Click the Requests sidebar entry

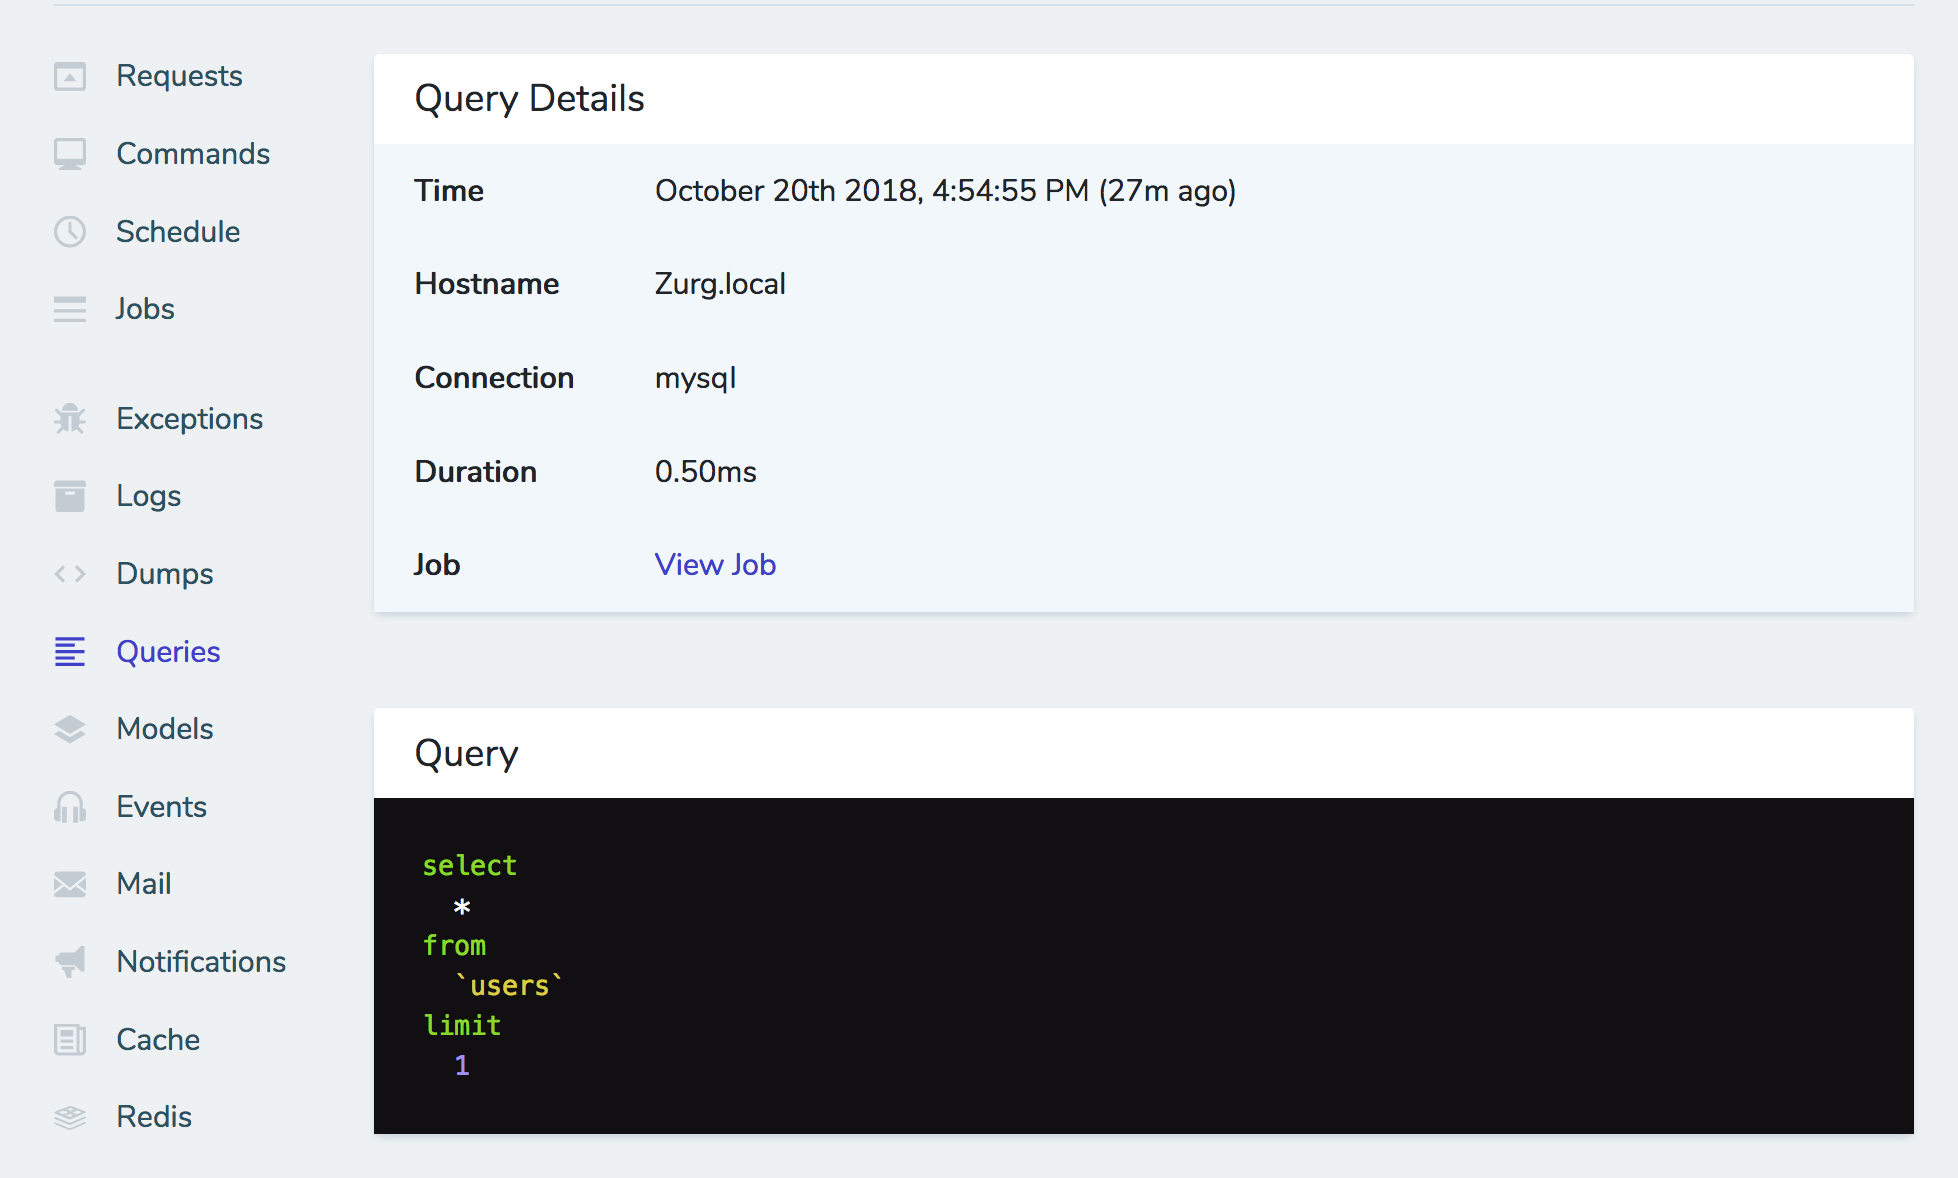(180, 75)
